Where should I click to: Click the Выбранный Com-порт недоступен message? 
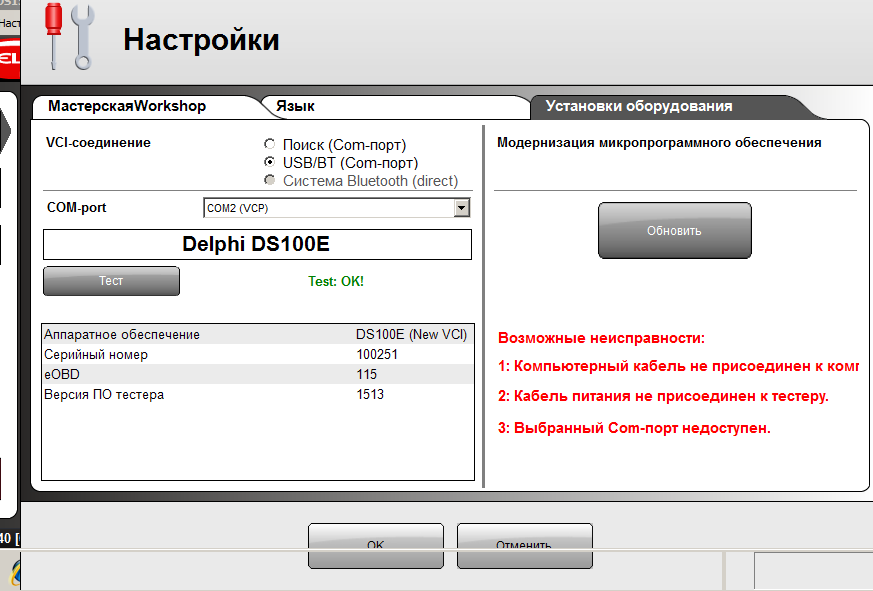pyautogui.click(x=634, y=428)
